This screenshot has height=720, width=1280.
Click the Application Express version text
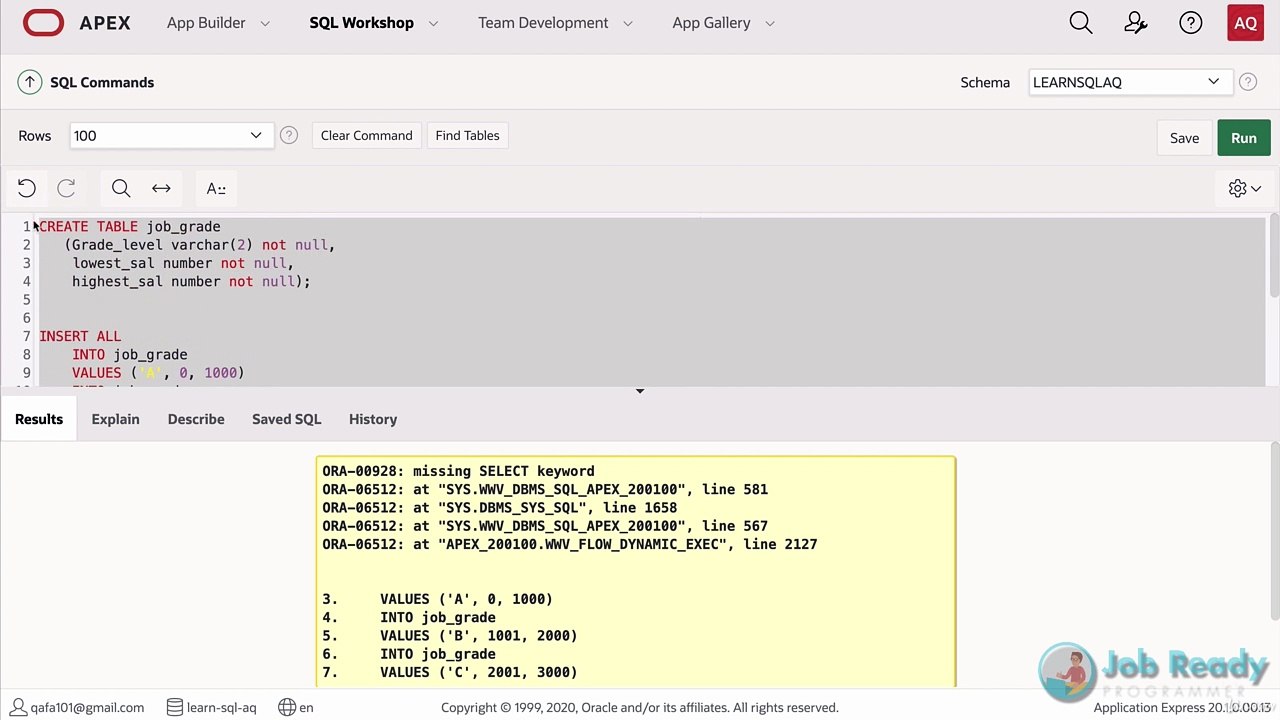click(x=1182, y=707)
